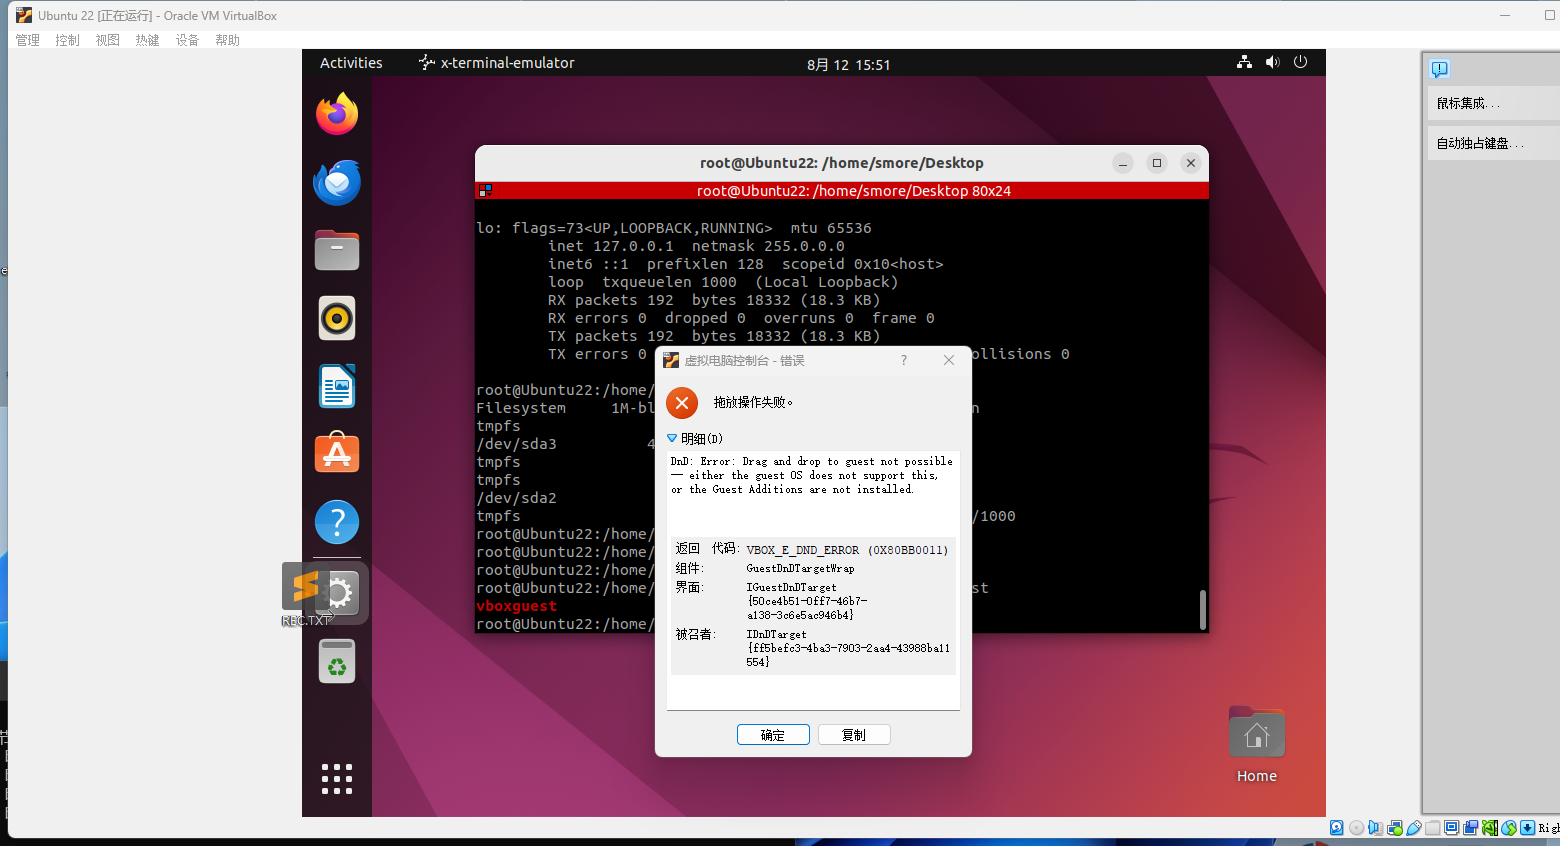Click the hard disk activity status icon
Screen dimensions: 1560x846
click(1337, 828)
